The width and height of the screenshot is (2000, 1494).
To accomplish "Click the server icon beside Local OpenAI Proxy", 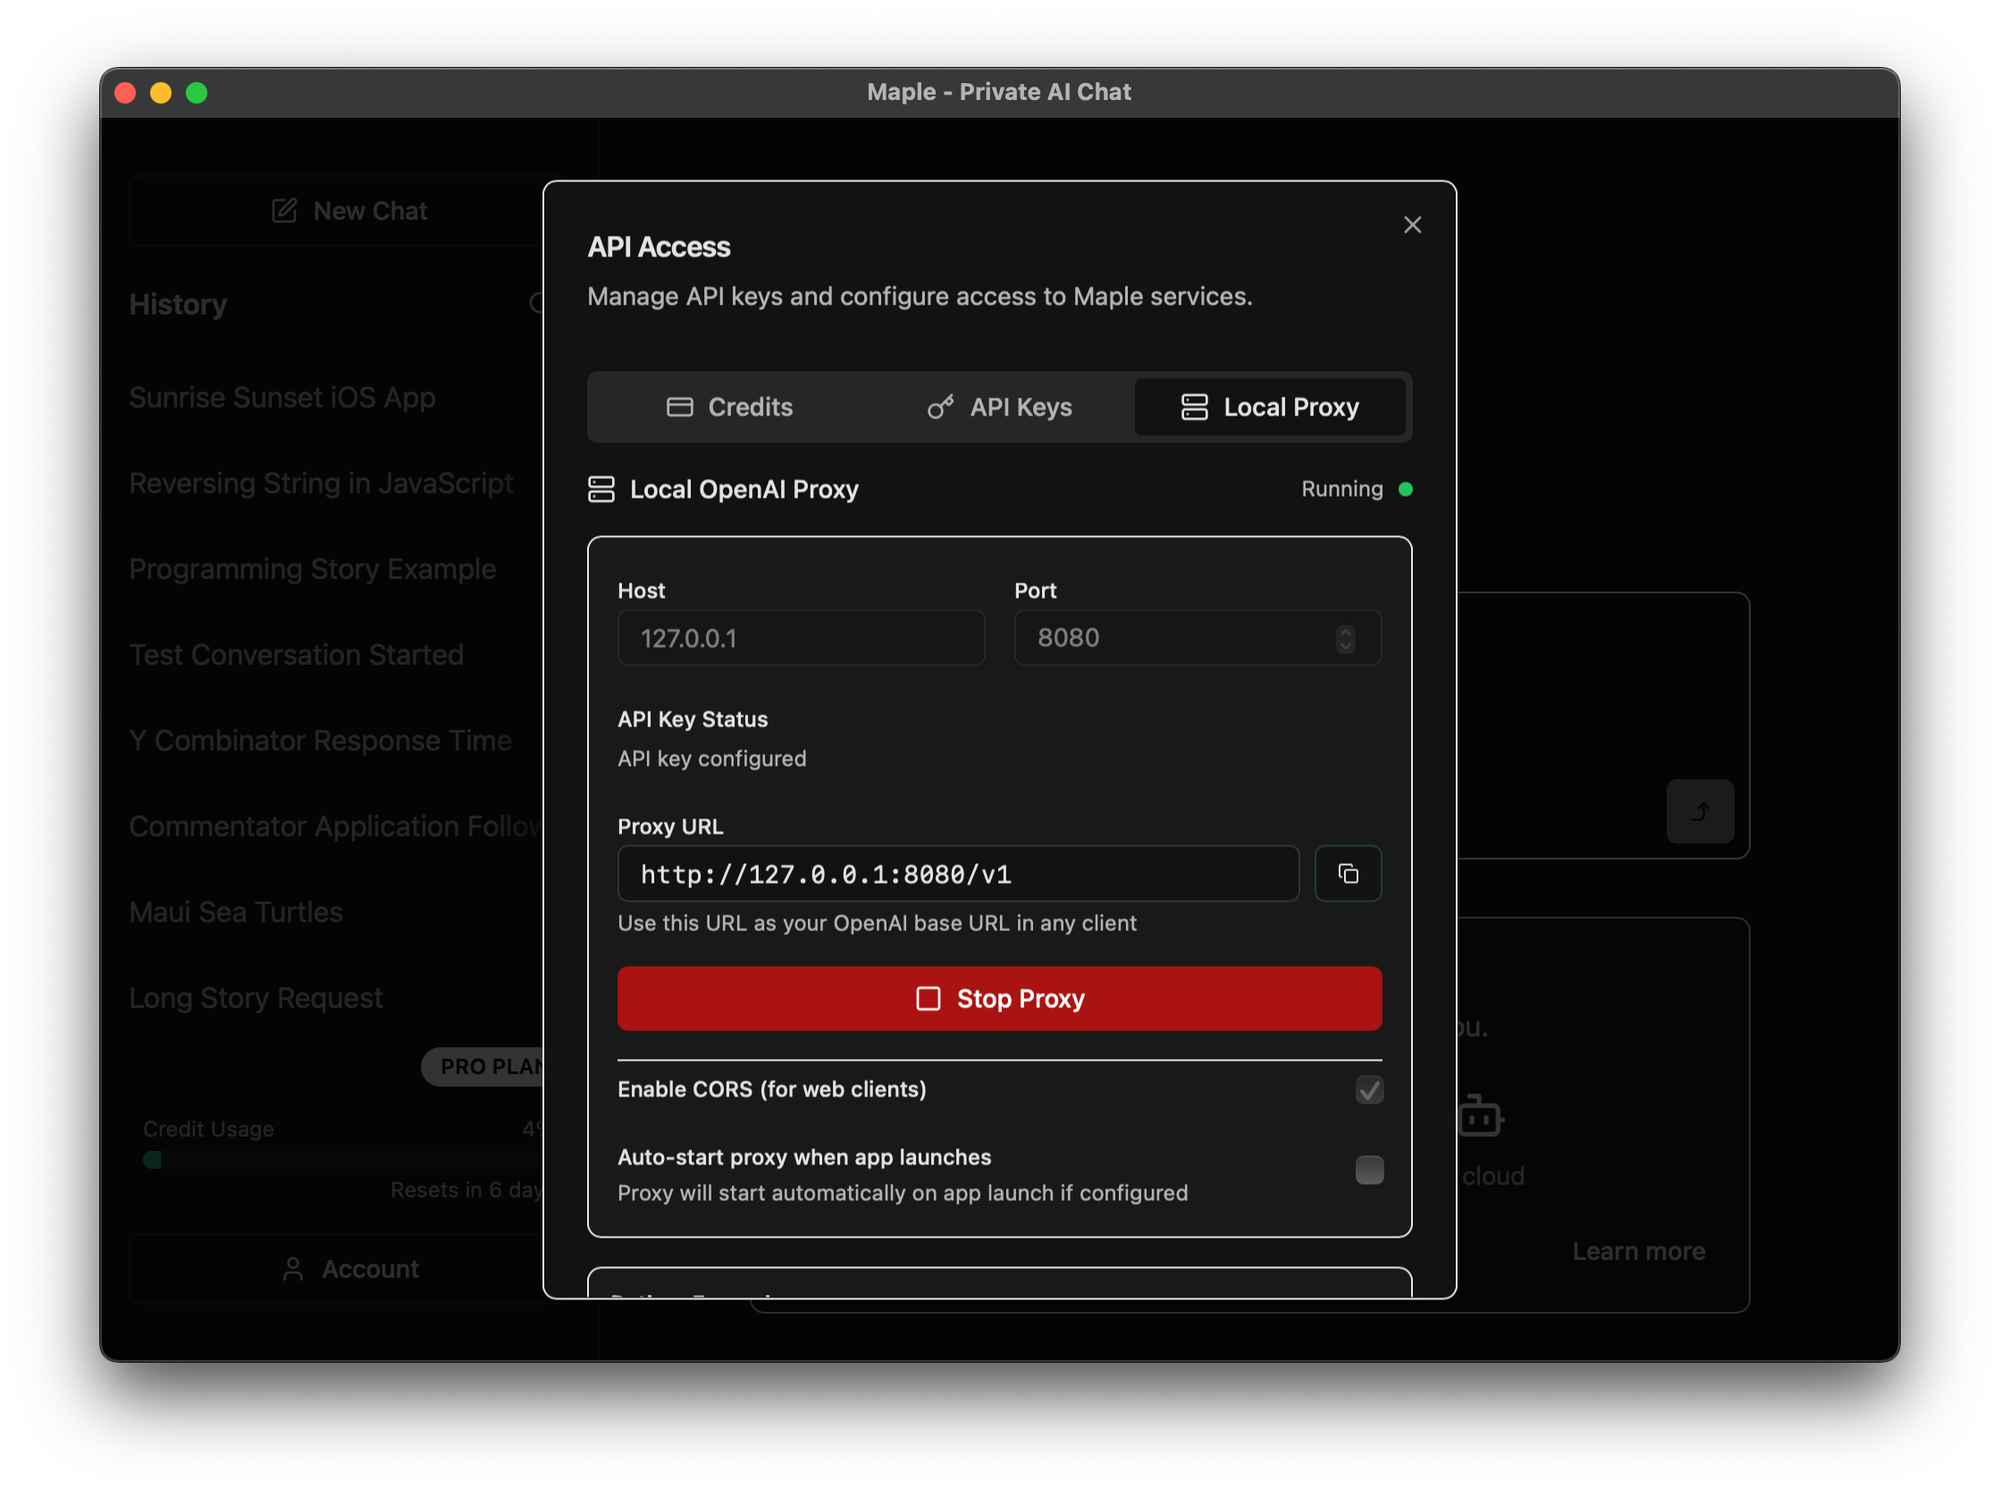I will (x=601, y=489).
